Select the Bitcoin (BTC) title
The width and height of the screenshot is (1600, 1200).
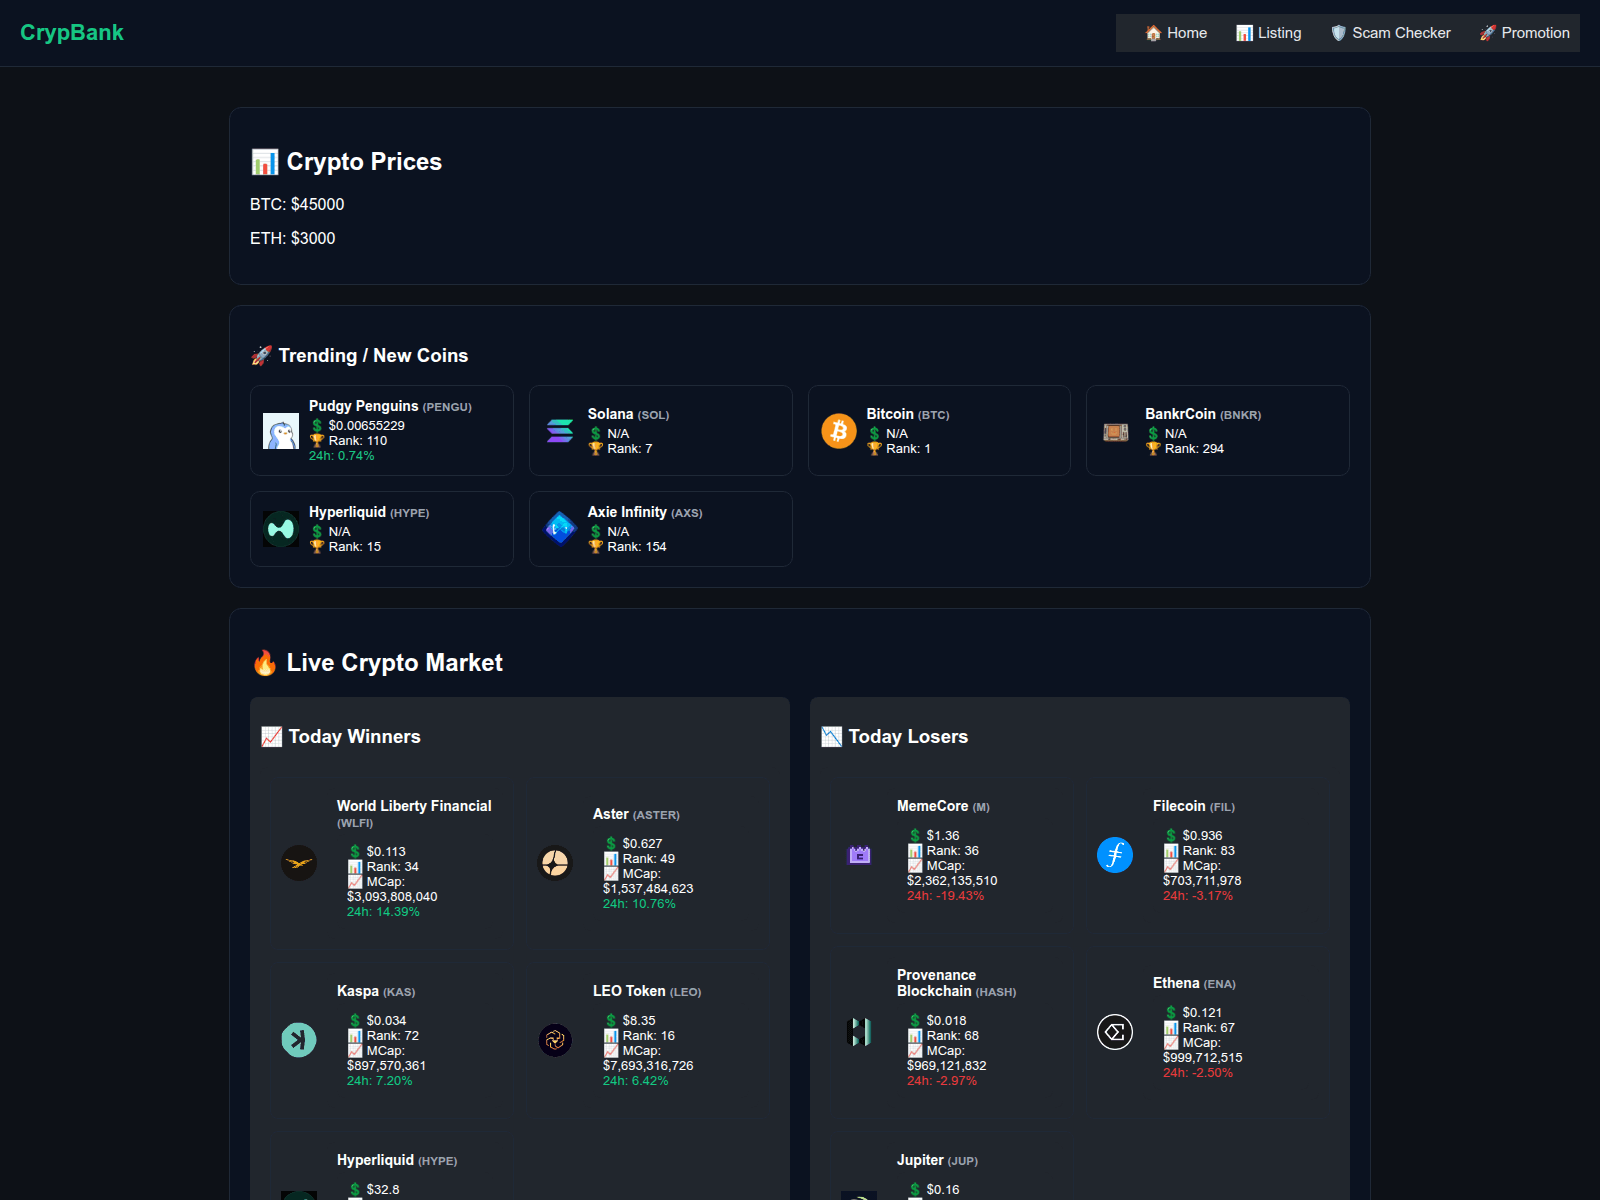908,414
